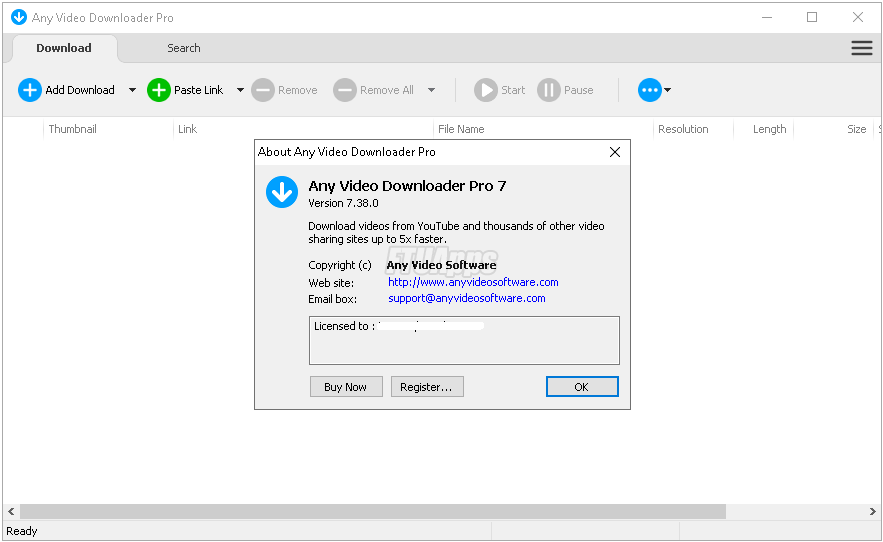Minimize the Any Video Downloader Pro window

pos(766,17)
